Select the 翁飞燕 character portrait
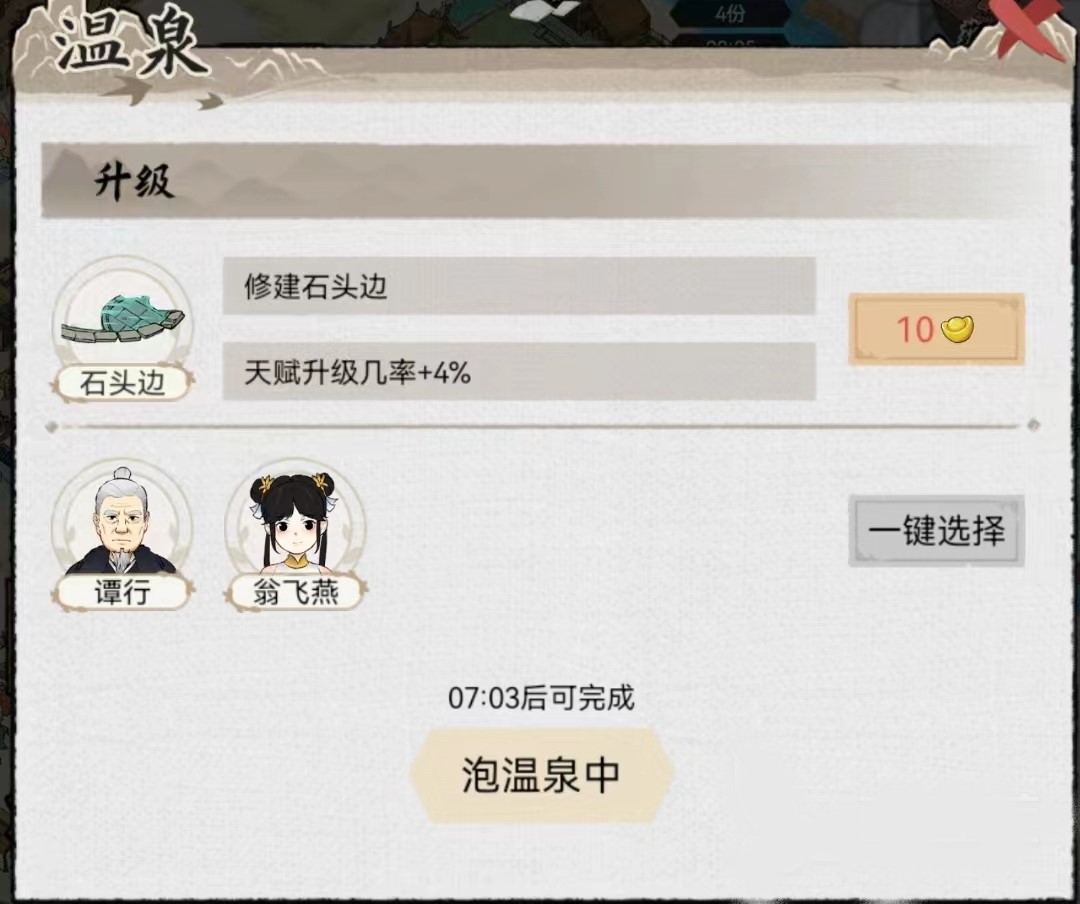 pos(295,523)
